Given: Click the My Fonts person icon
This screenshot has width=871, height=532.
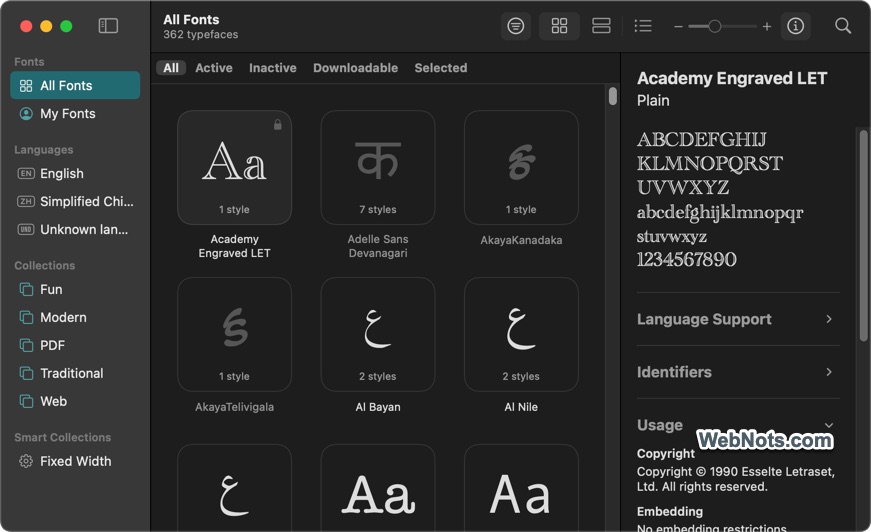Looking at the screenshot, I should pos(26,114).
